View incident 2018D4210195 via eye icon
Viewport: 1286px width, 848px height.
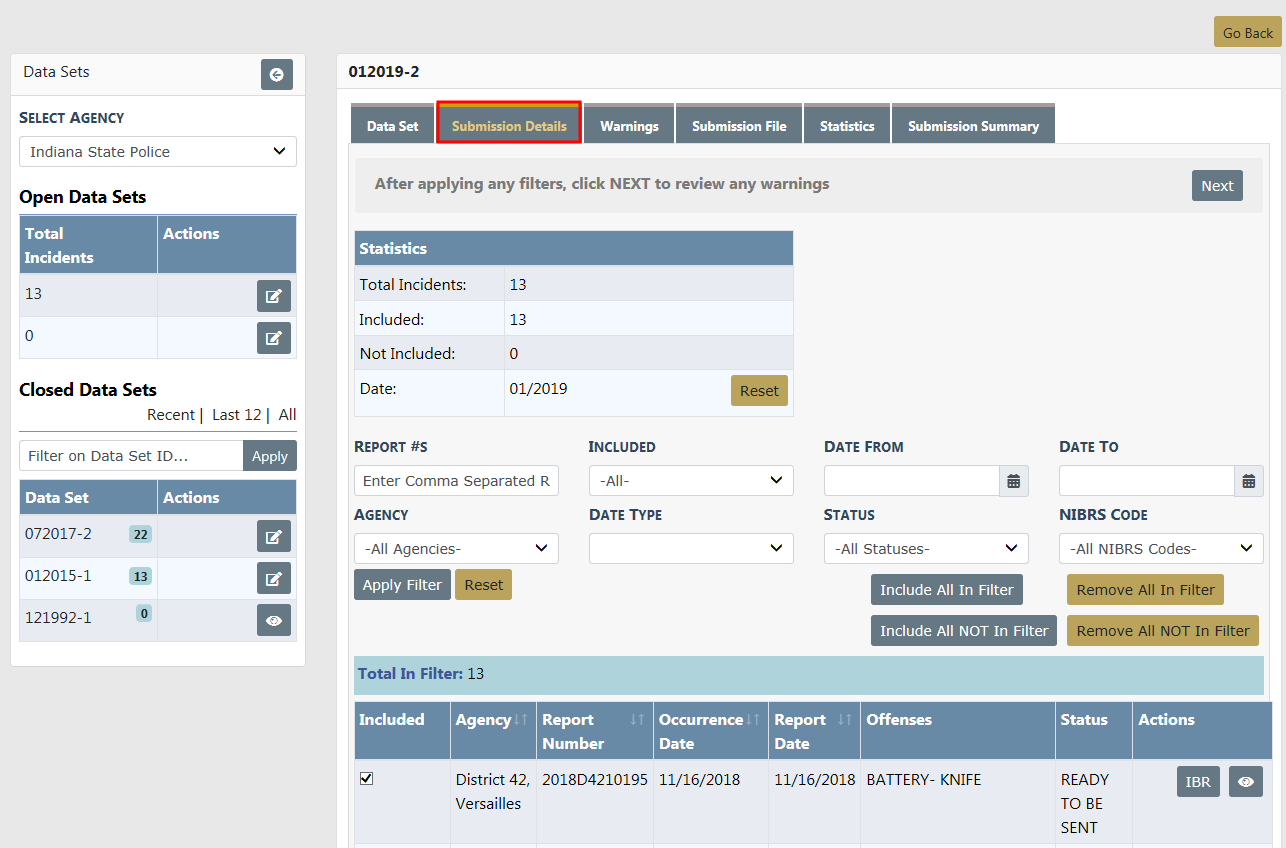click(1245, 782)
